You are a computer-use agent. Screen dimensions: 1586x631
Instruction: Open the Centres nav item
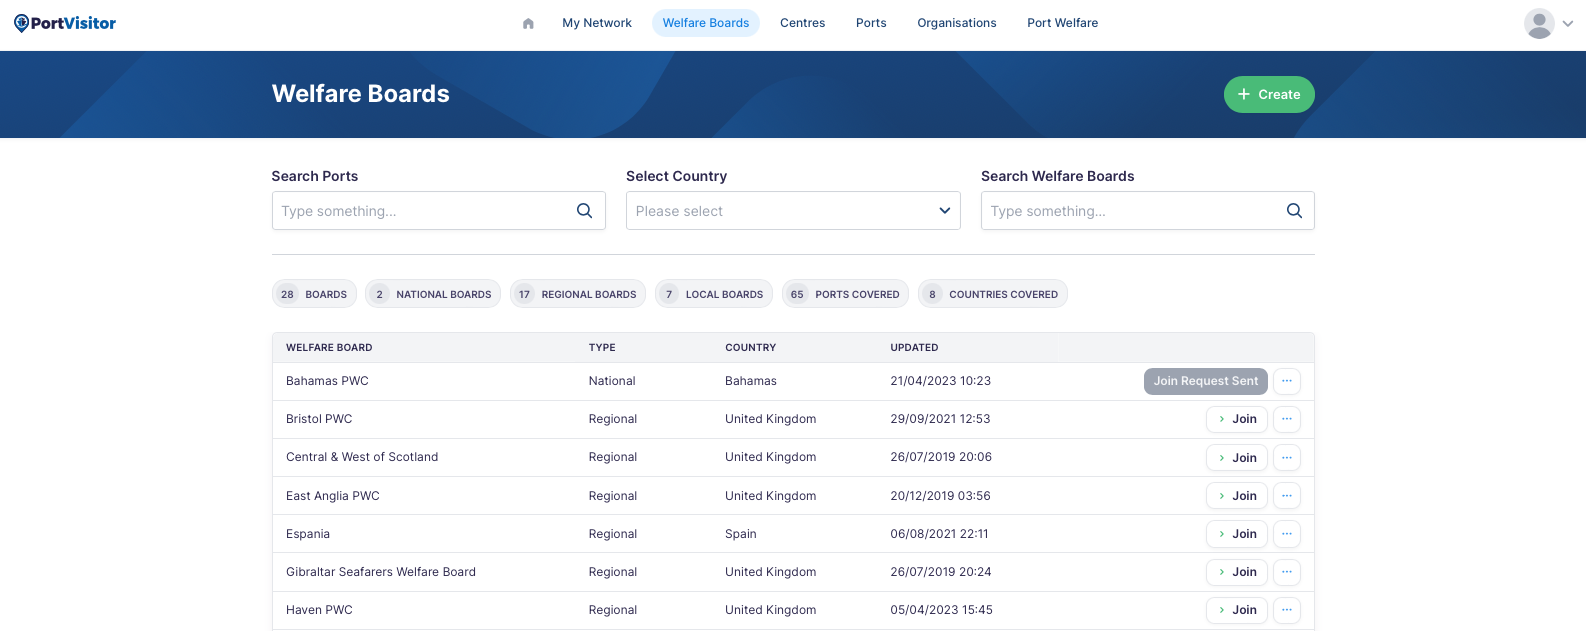click(803, 23)
